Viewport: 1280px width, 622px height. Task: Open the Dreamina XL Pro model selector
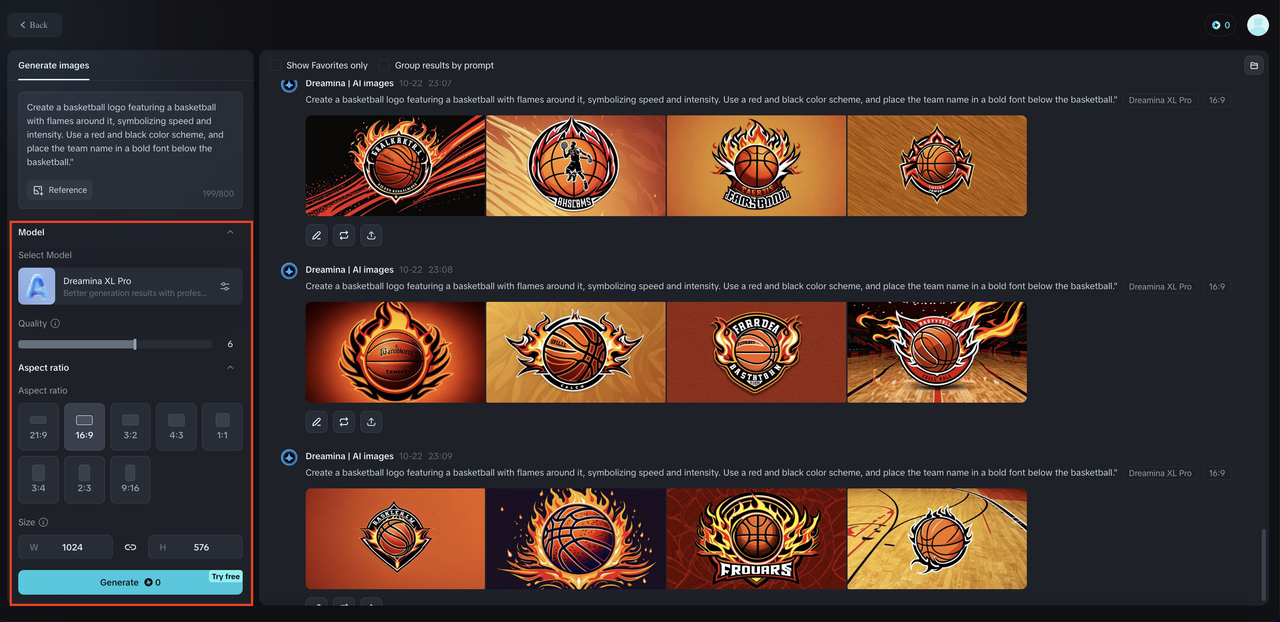pyautogui.click(x=130, y=286)
